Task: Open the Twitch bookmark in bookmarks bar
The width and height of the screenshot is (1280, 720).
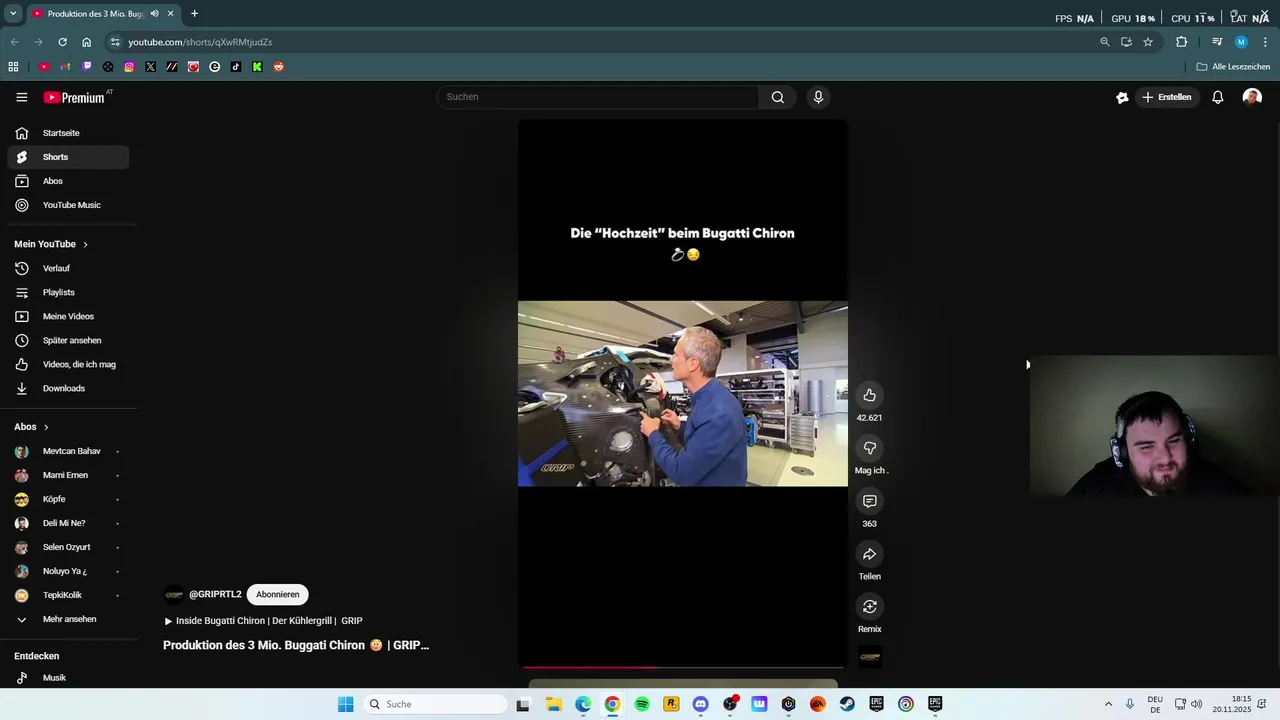Action: 86,67
